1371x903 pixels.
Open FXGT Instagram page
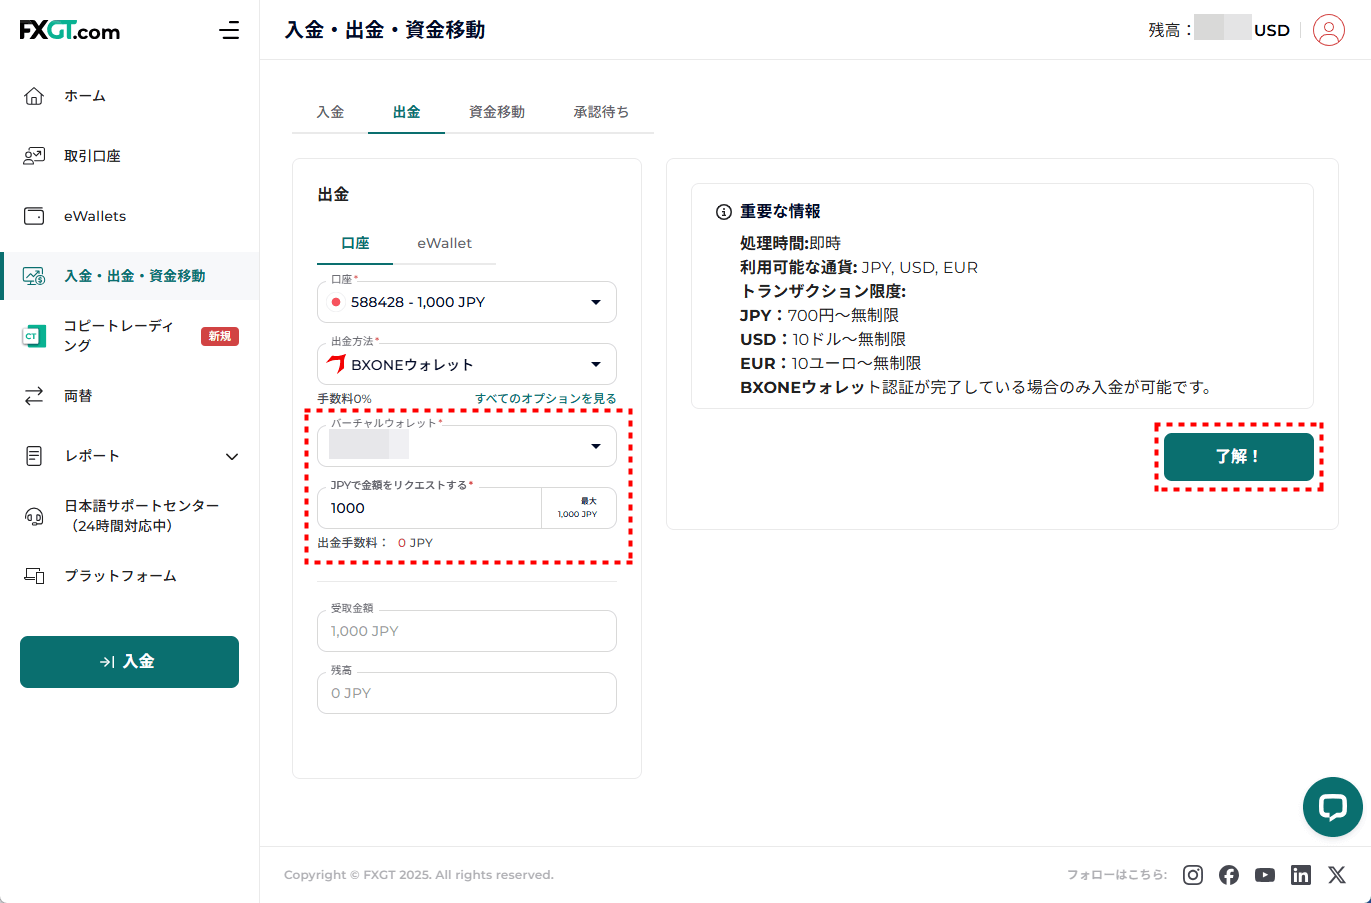pyautogui.click(x=1193, y=875)
